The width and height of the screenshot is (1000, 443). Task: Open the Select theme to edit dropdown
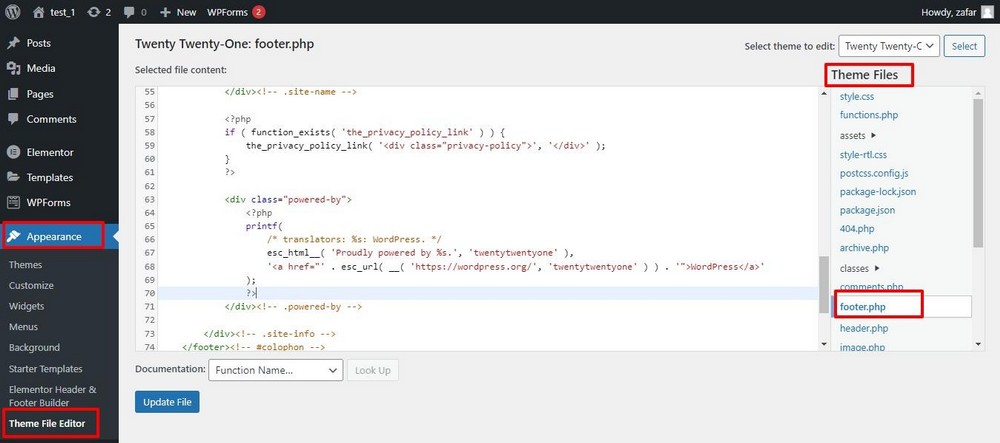tap(889, 46)
